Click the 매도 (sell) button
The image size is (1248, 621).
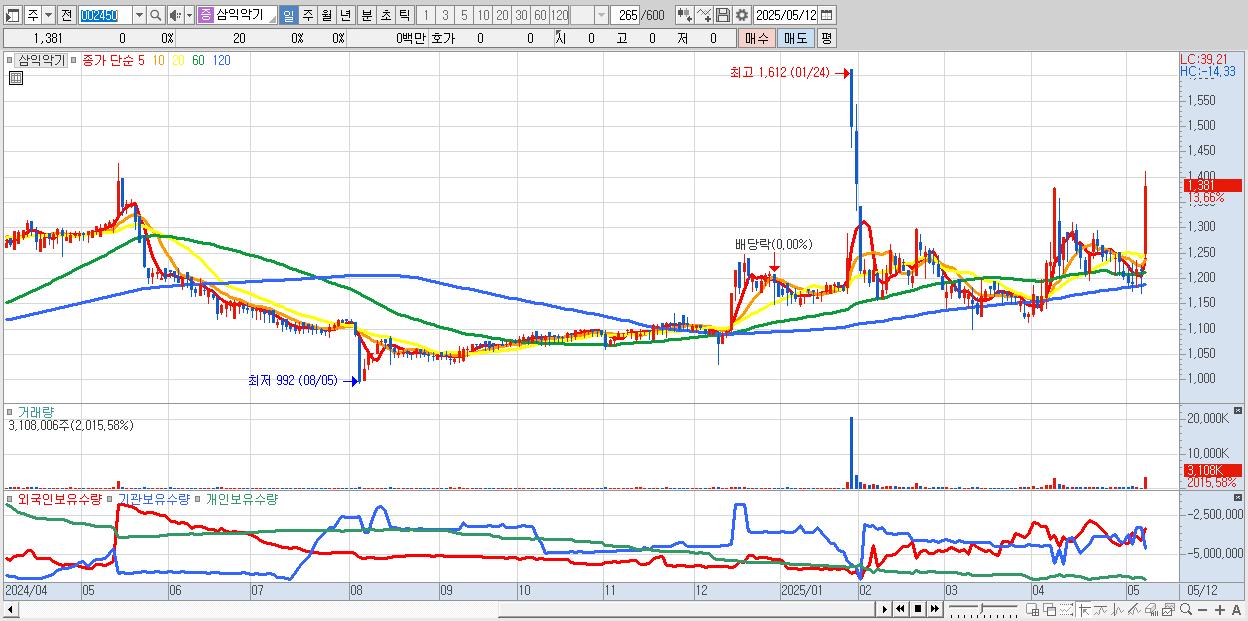coord(796,38)
